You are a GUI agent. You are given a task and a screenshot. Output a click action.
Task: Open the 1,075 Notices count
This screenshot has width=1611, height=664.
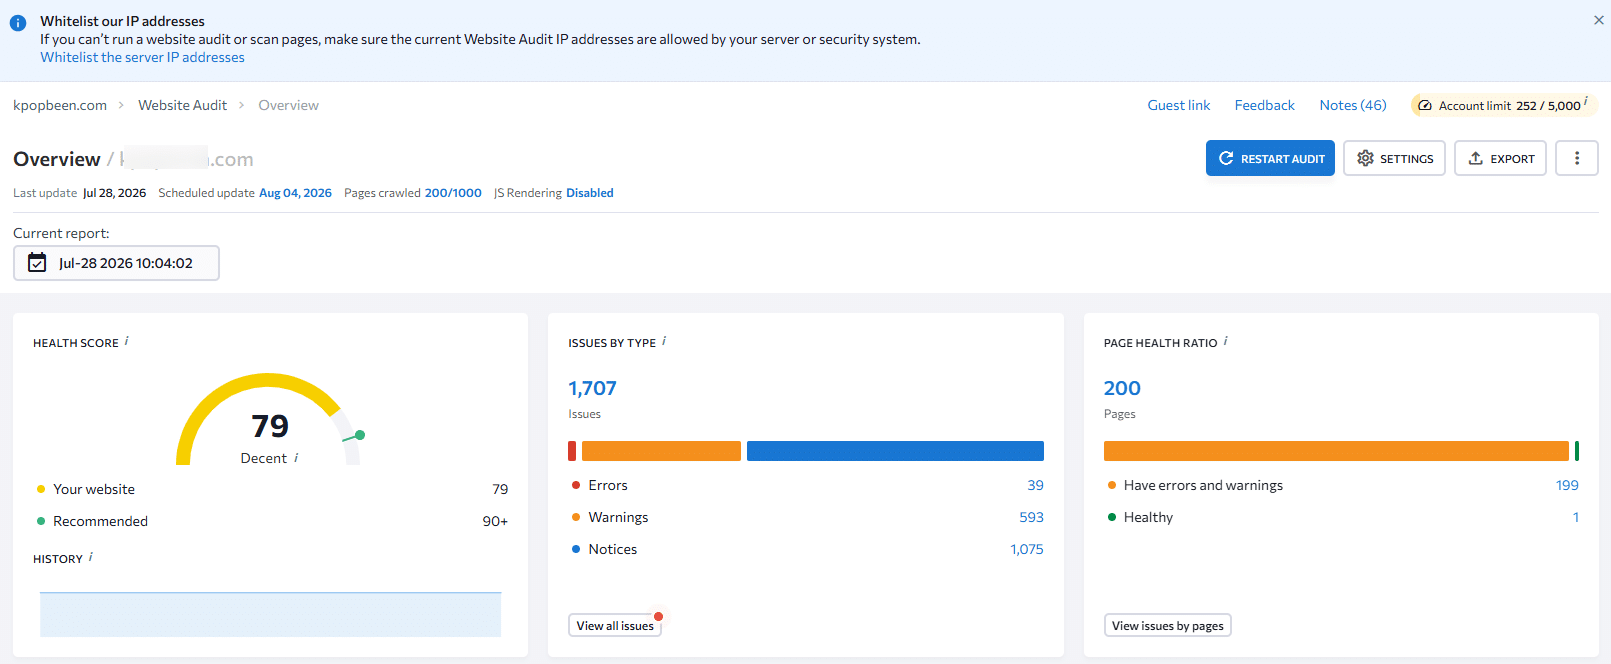coord(1026,549)
